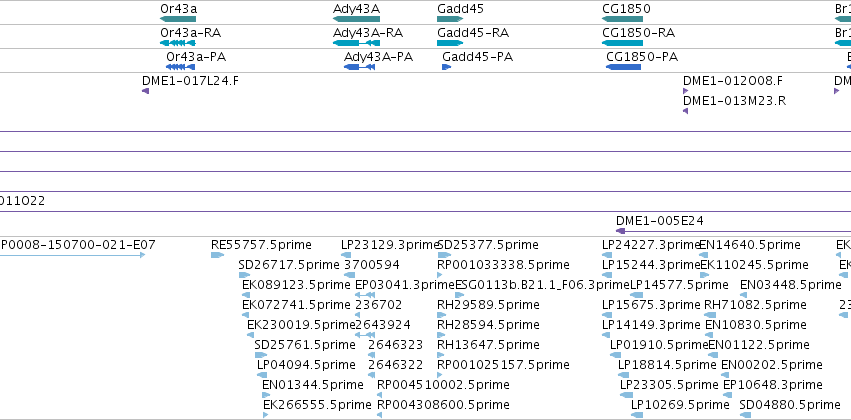Click EK110245.5prime feature

(x=705, y=275)
